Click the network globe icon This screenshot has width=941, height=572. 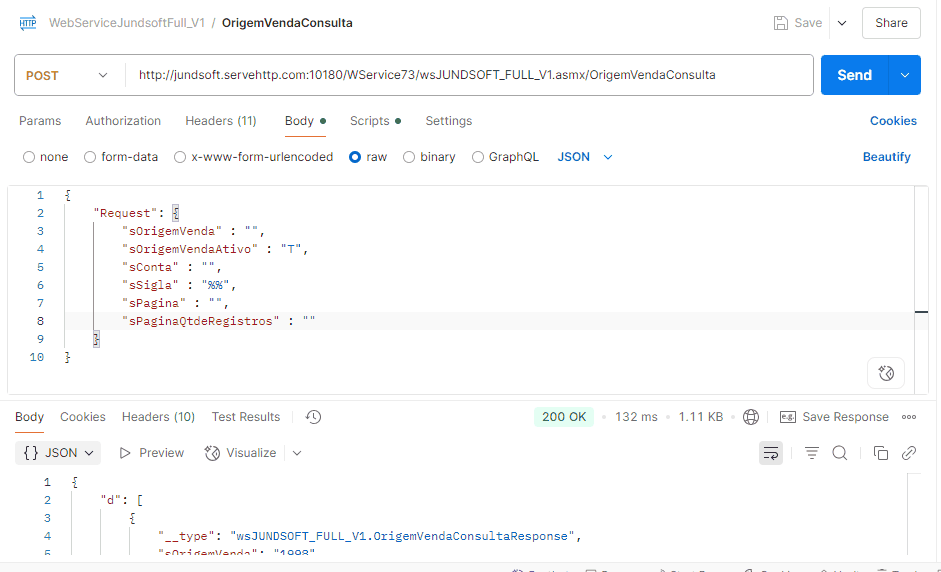[x=751, y=417]
